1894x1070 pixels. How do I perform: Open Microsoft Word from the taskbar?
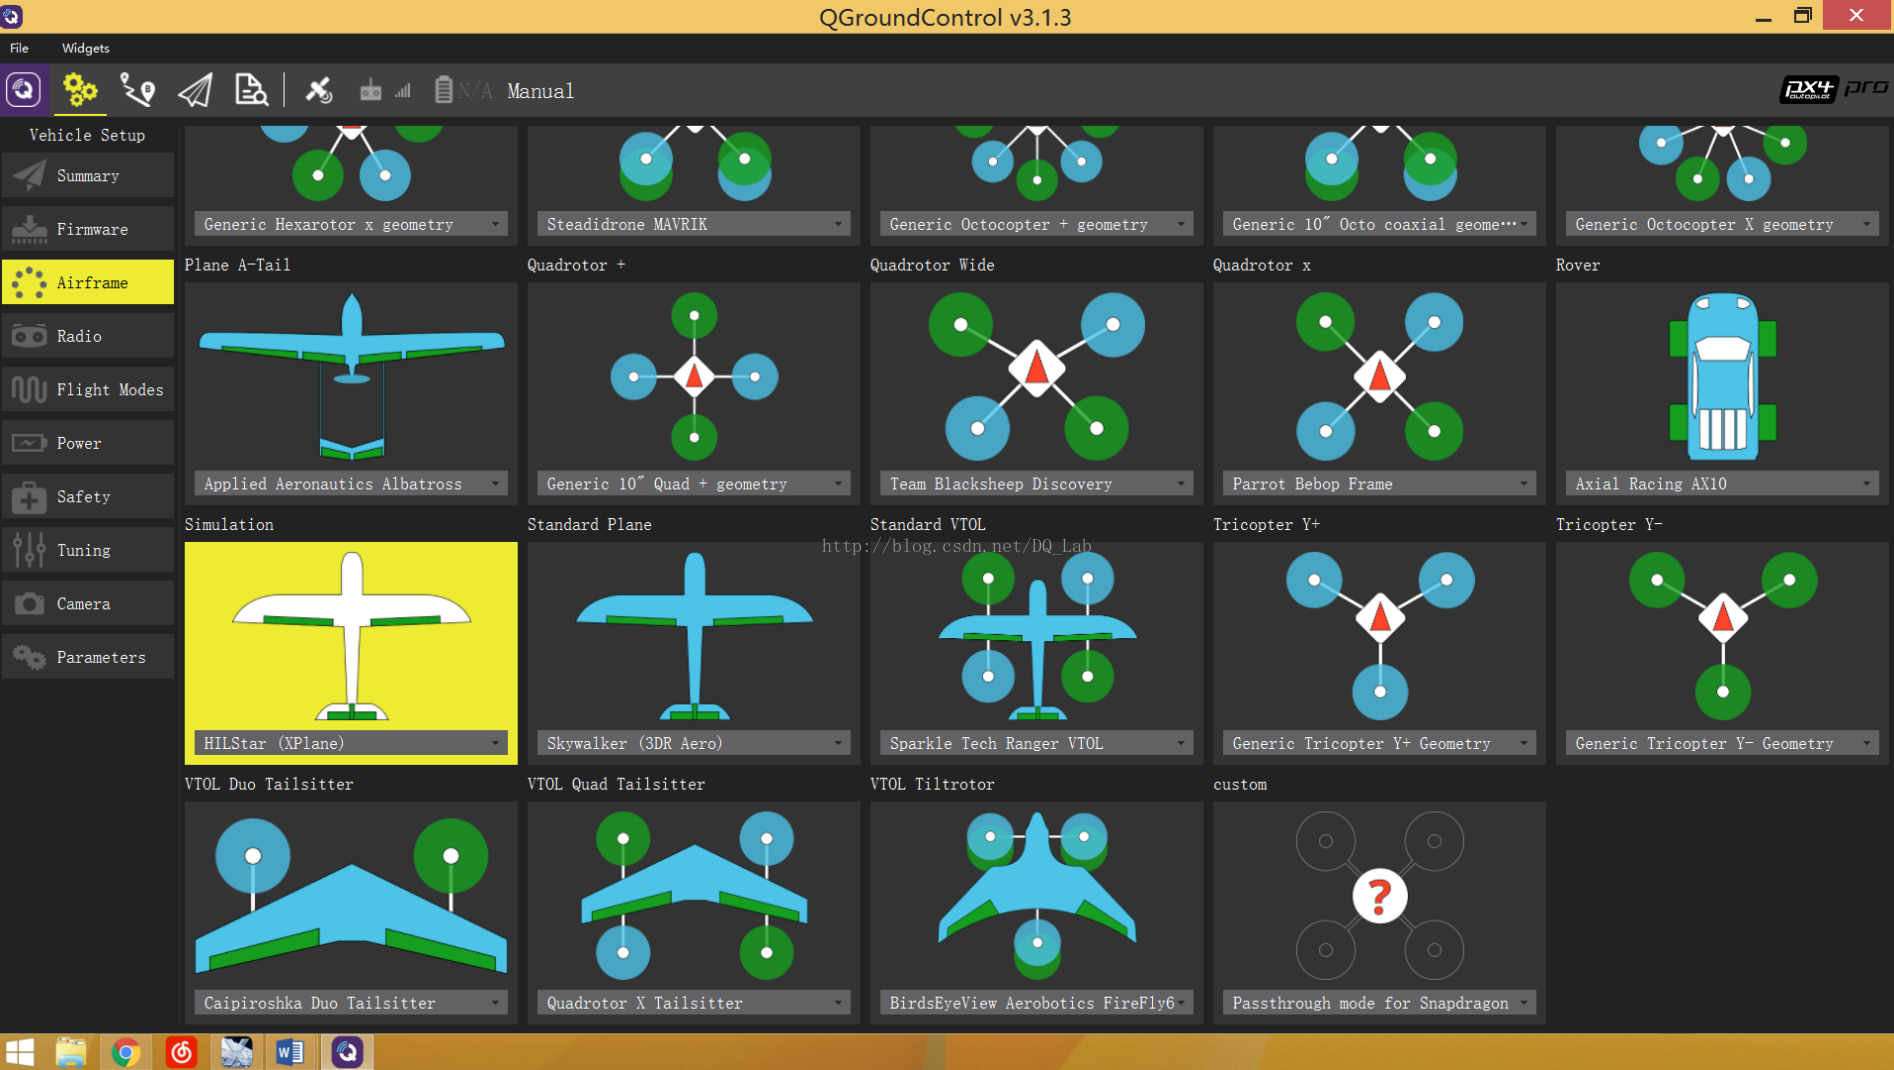coord(290,1052)
